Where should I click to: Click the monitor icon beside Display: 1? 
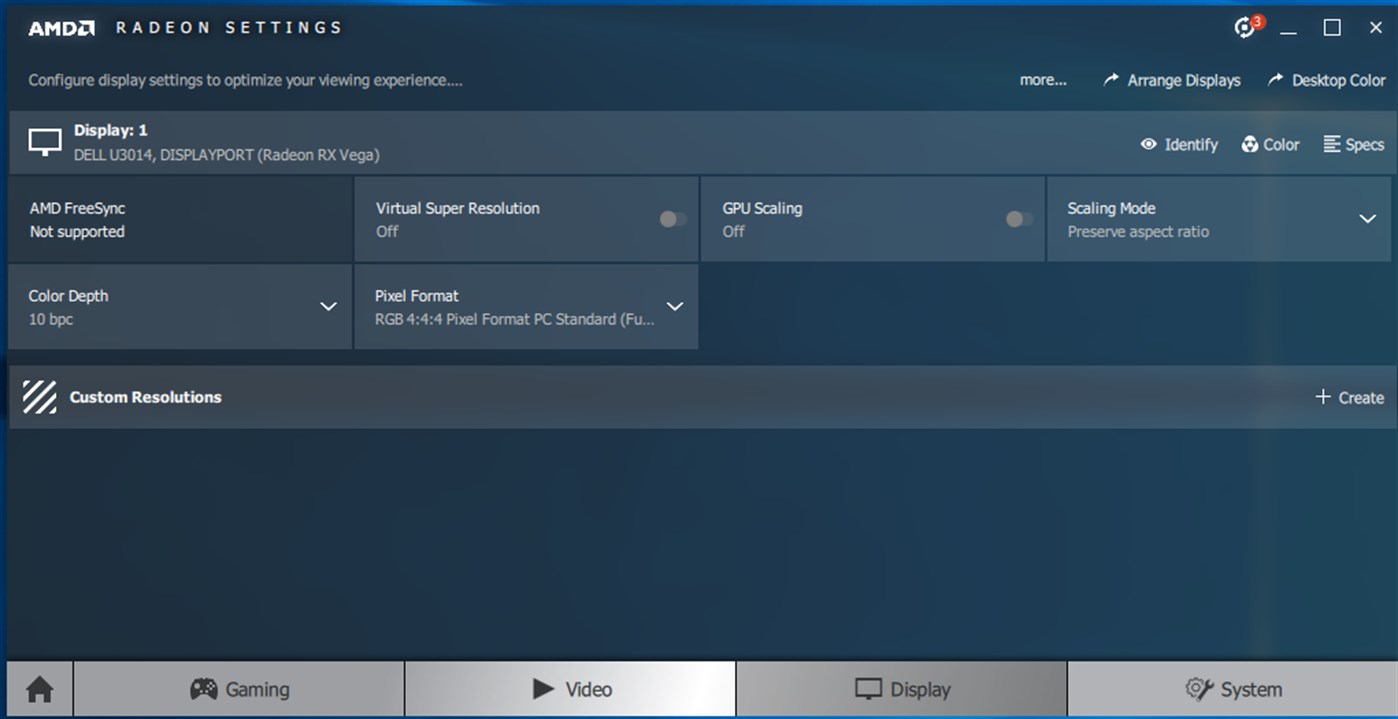pyautogui.click(x=44, y=141)
